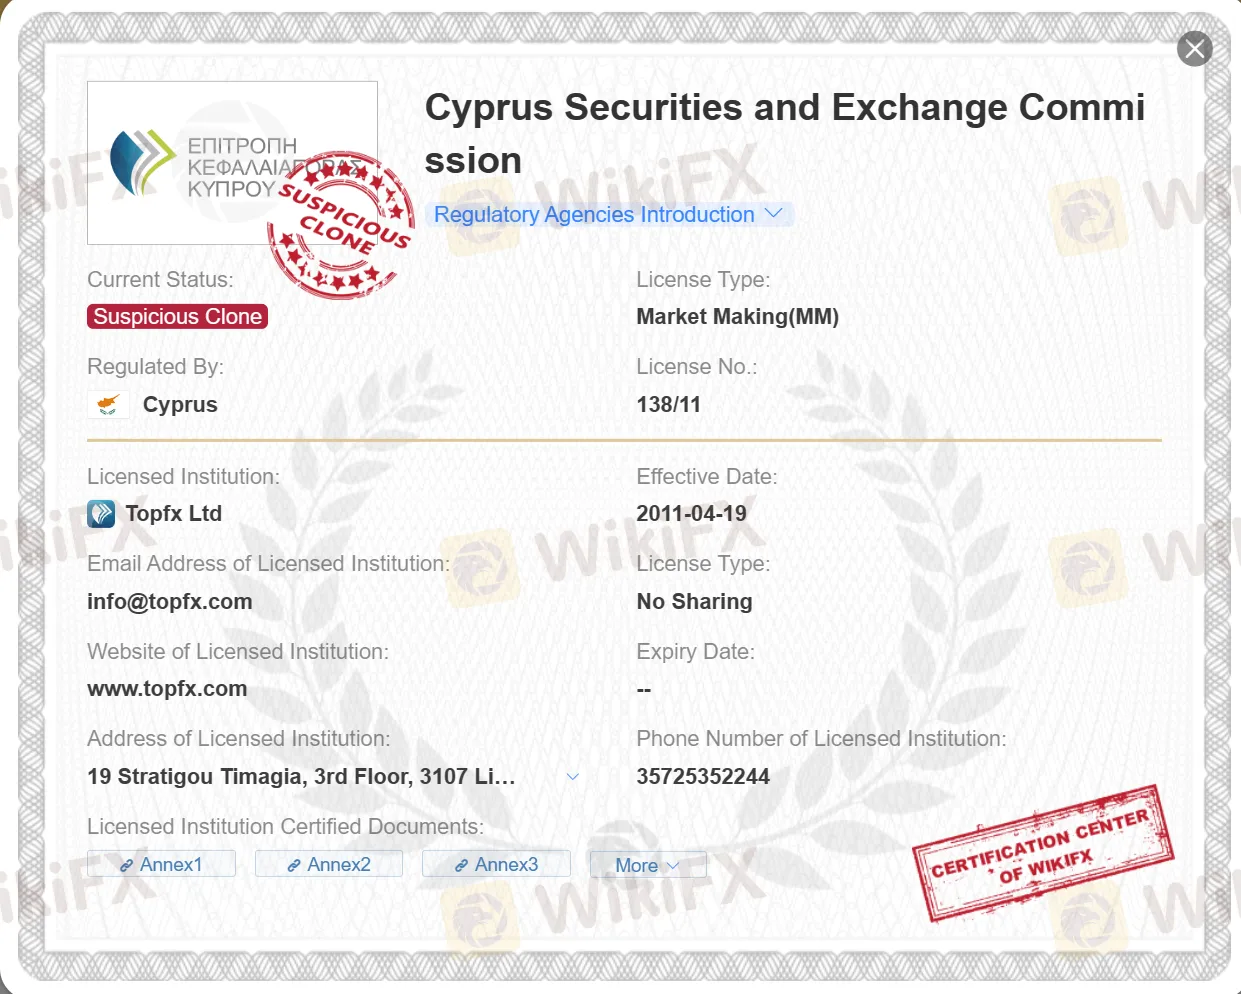The height and width of the screenshot is (994, 1241).
Task: Open the Regulatory Agencies Introduction dropdown
Action: point(611,214)
